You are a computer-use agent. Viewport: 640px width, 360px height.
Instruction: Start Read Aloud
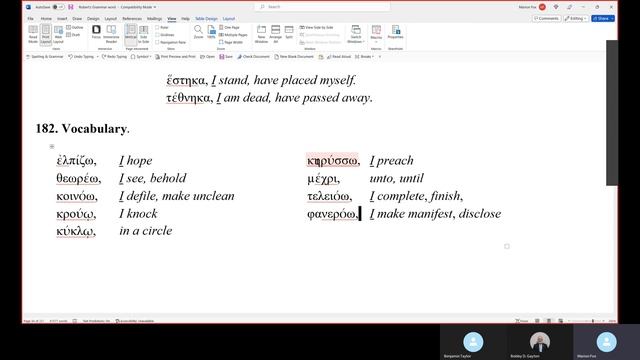click(x=339, y=57)
